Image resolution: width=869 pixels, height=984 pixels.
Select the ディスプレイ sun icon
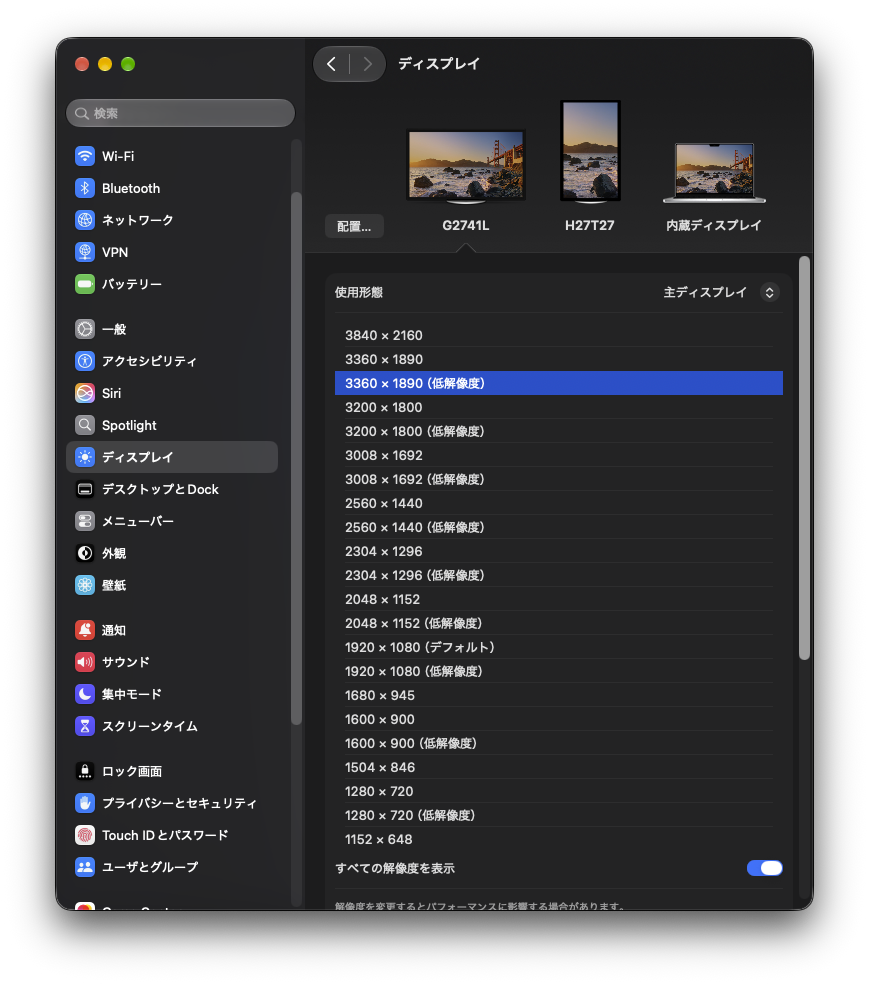coord(85,457)
